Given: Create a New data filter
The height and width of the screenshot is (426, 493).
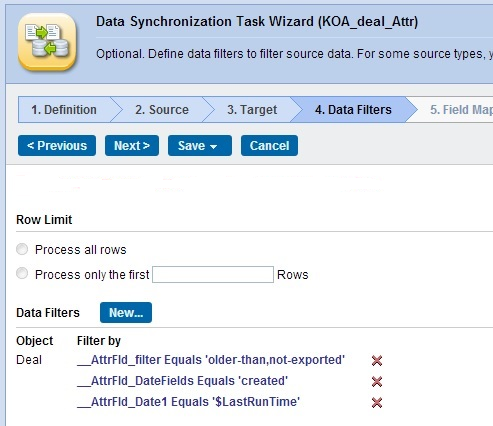Looking at the screenshot, I should [126, 312].
